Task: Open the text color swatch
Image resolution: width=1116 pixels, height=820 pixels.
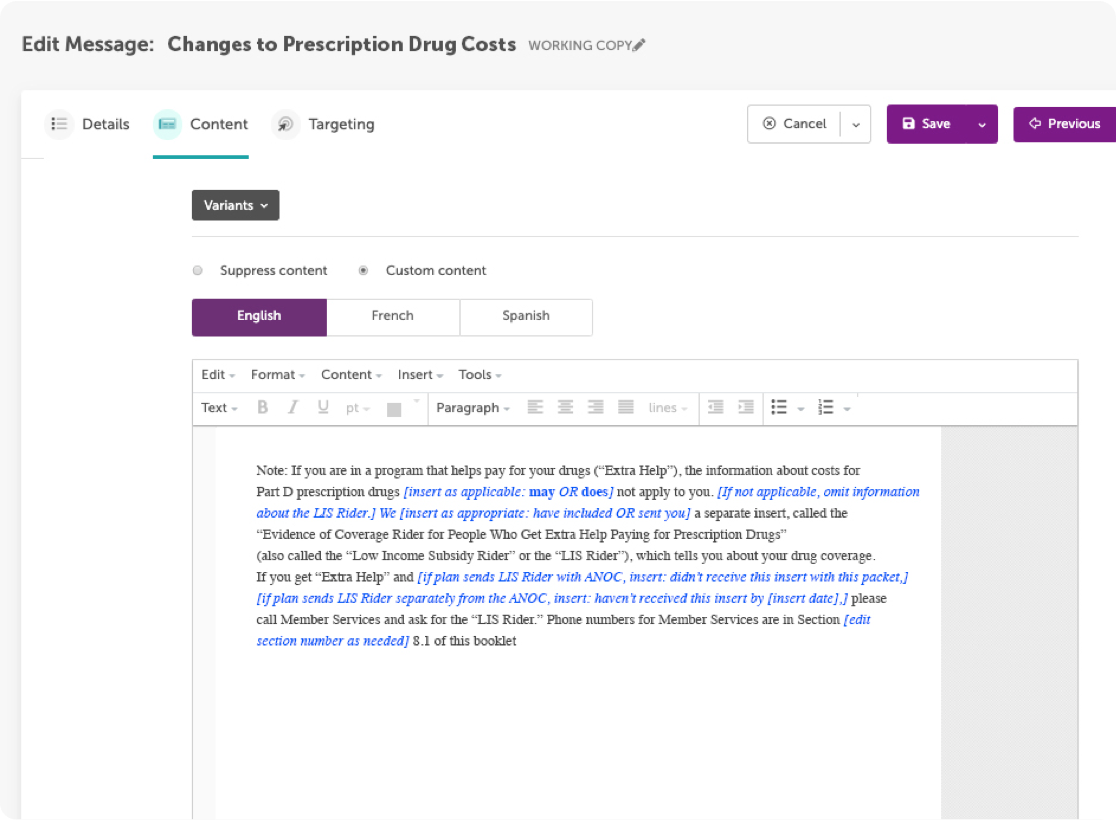Action: 394,408
